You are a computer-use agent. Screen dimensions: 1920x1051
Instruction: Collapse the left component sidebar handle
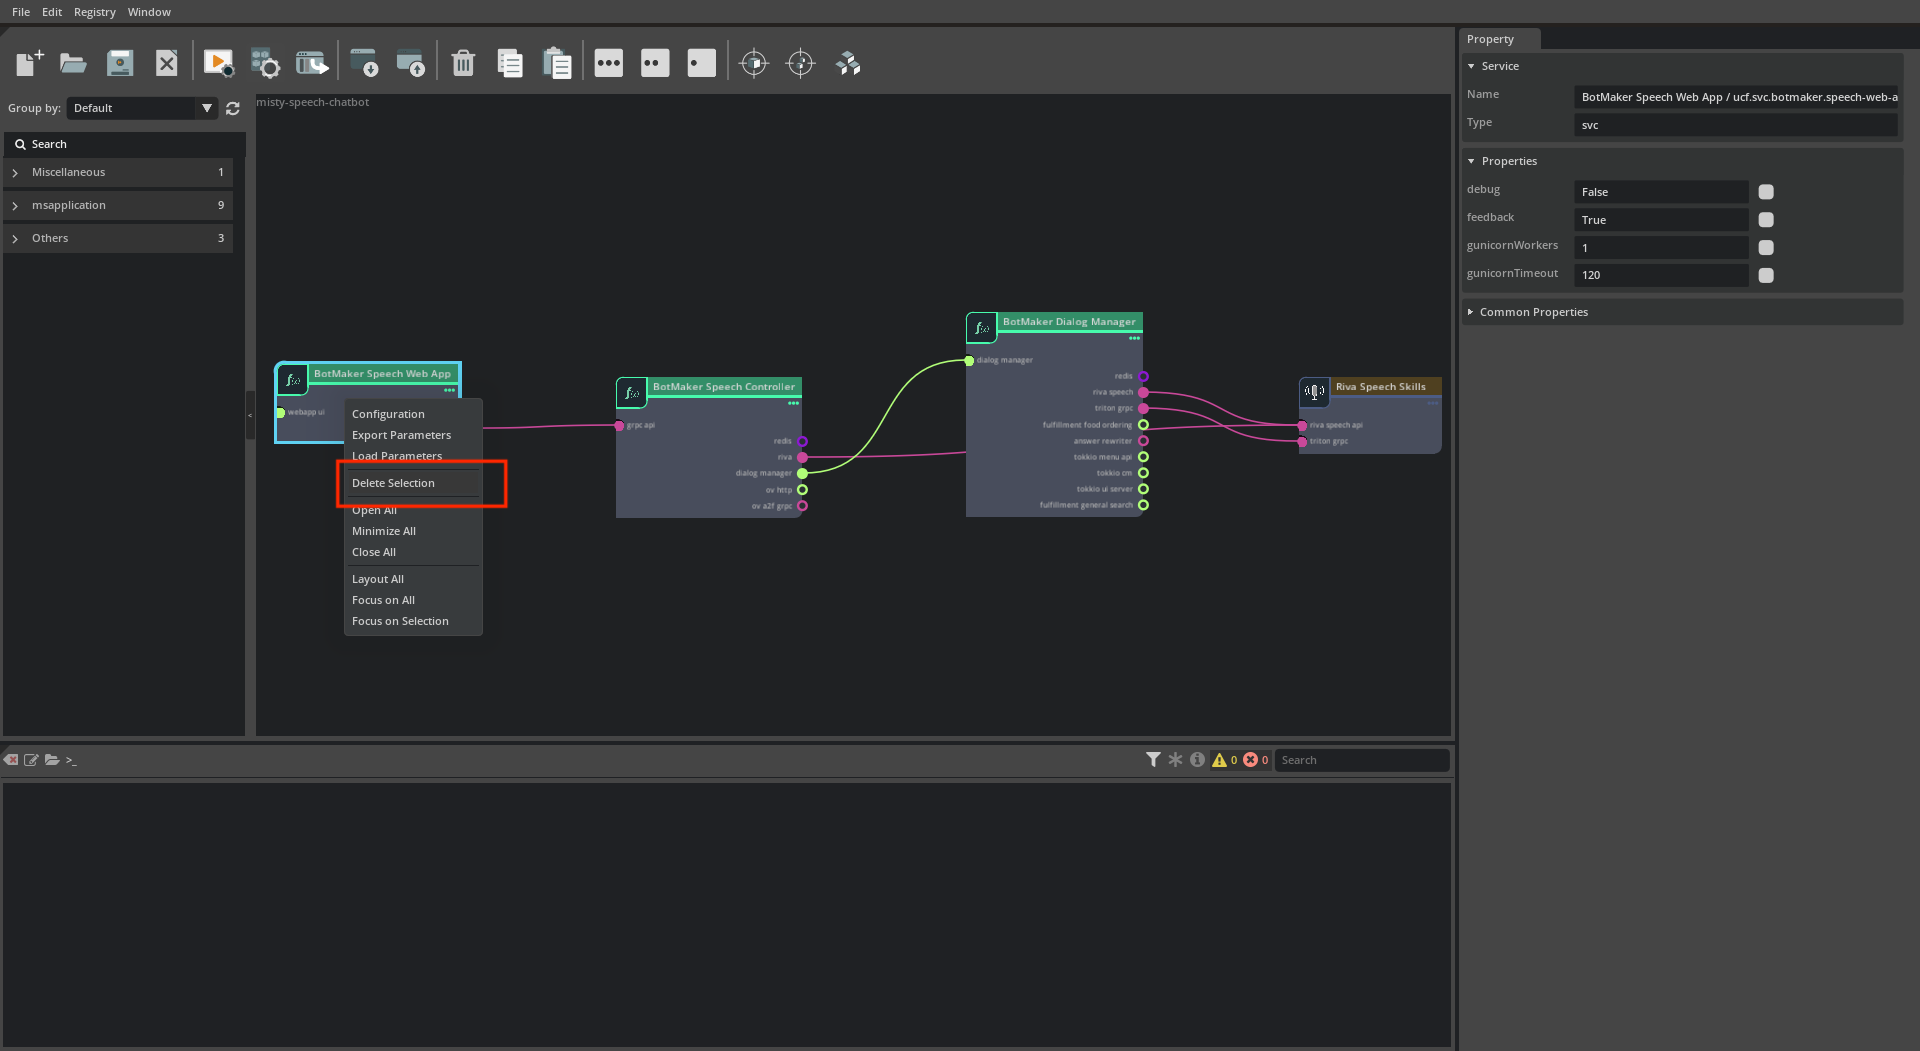tap(250, 415)
